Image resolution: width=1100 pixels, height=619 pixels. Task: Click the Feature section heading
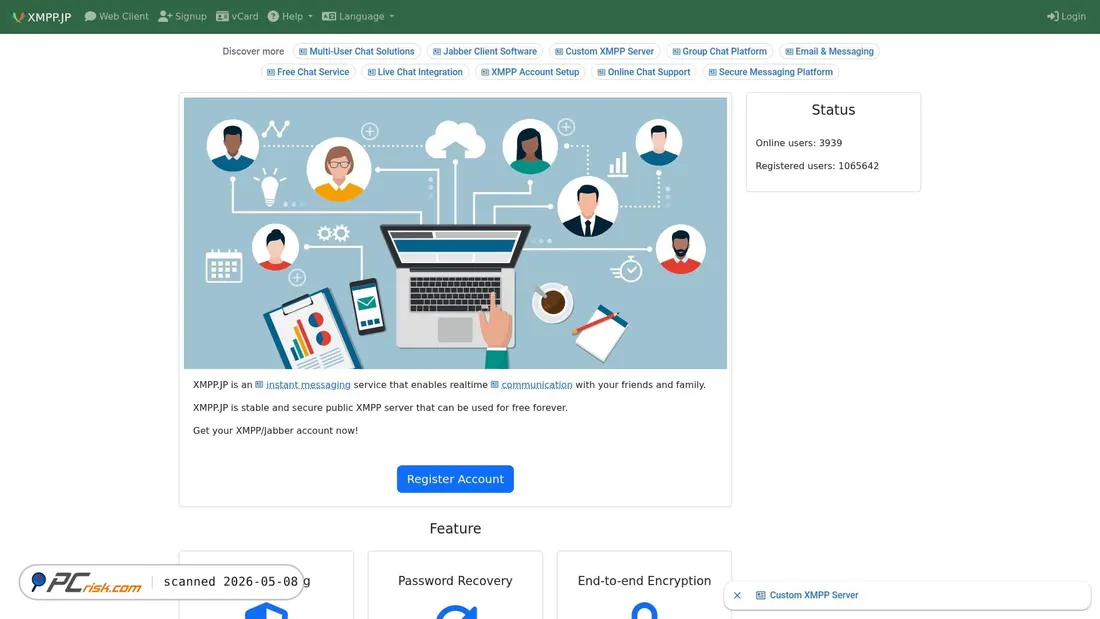[455, 528]
